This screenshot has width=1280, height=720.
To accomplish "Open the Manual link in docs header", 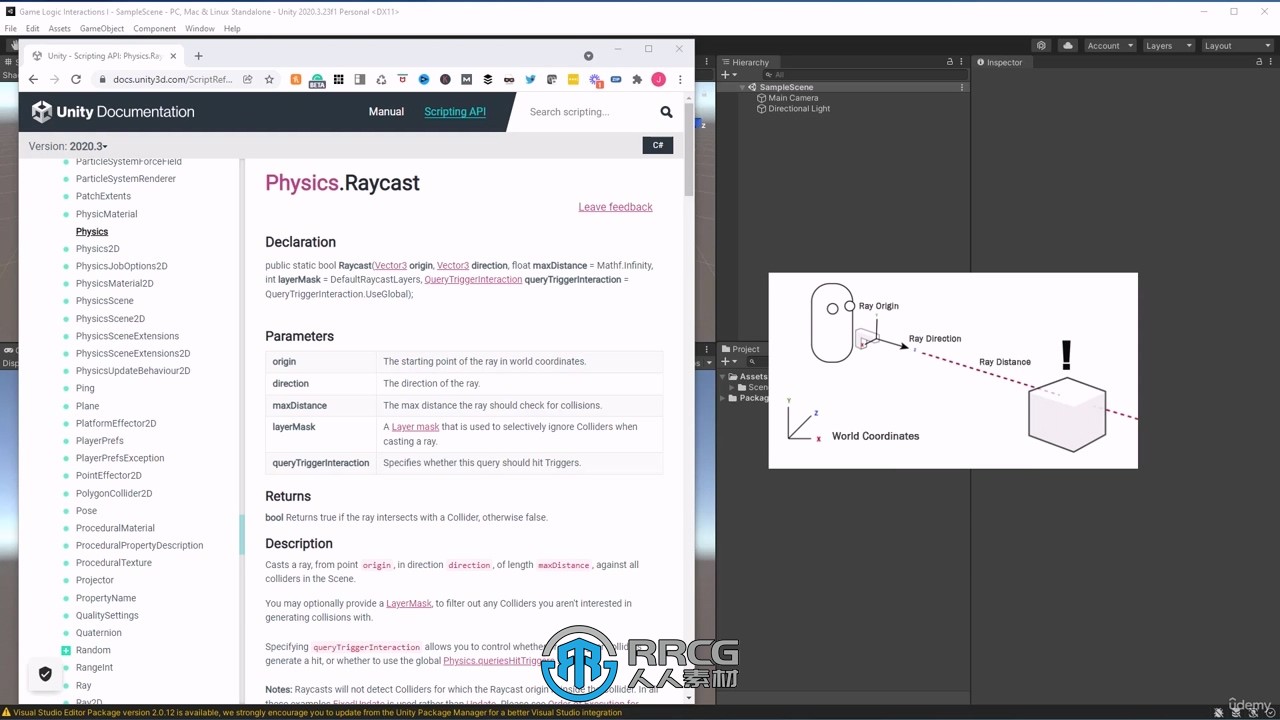I will point(386,112).
